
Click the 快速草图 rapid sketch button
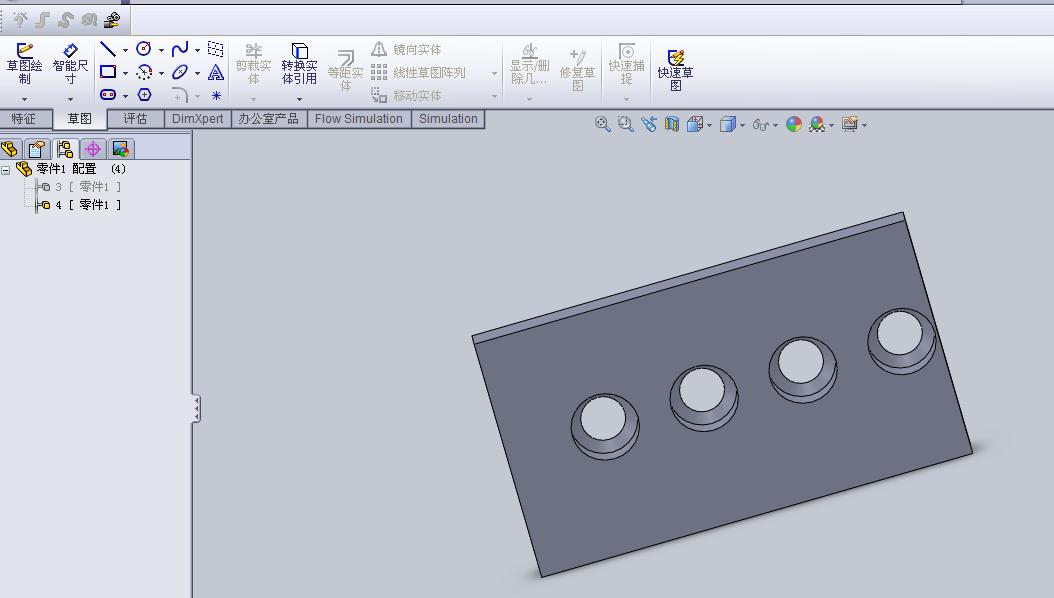(675, 70)
